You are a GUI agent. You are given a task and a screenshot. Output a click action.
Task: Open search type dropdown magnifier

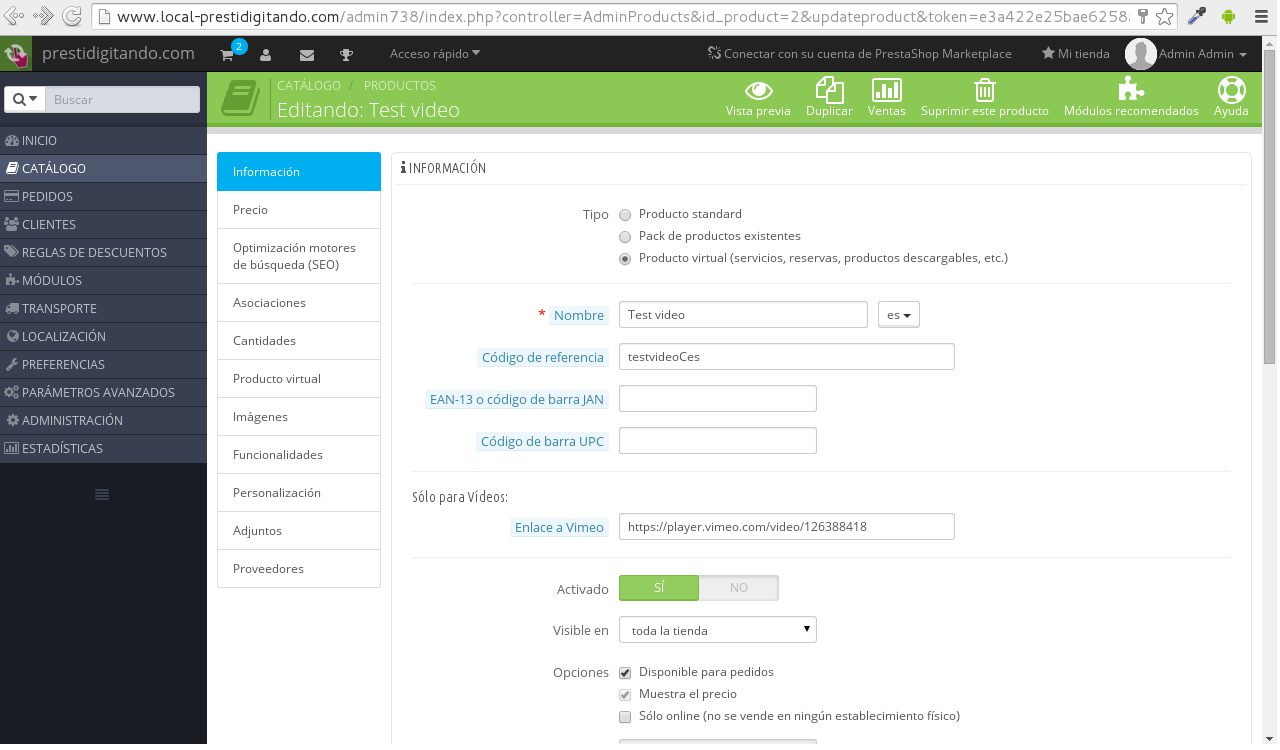coord(25,99)
